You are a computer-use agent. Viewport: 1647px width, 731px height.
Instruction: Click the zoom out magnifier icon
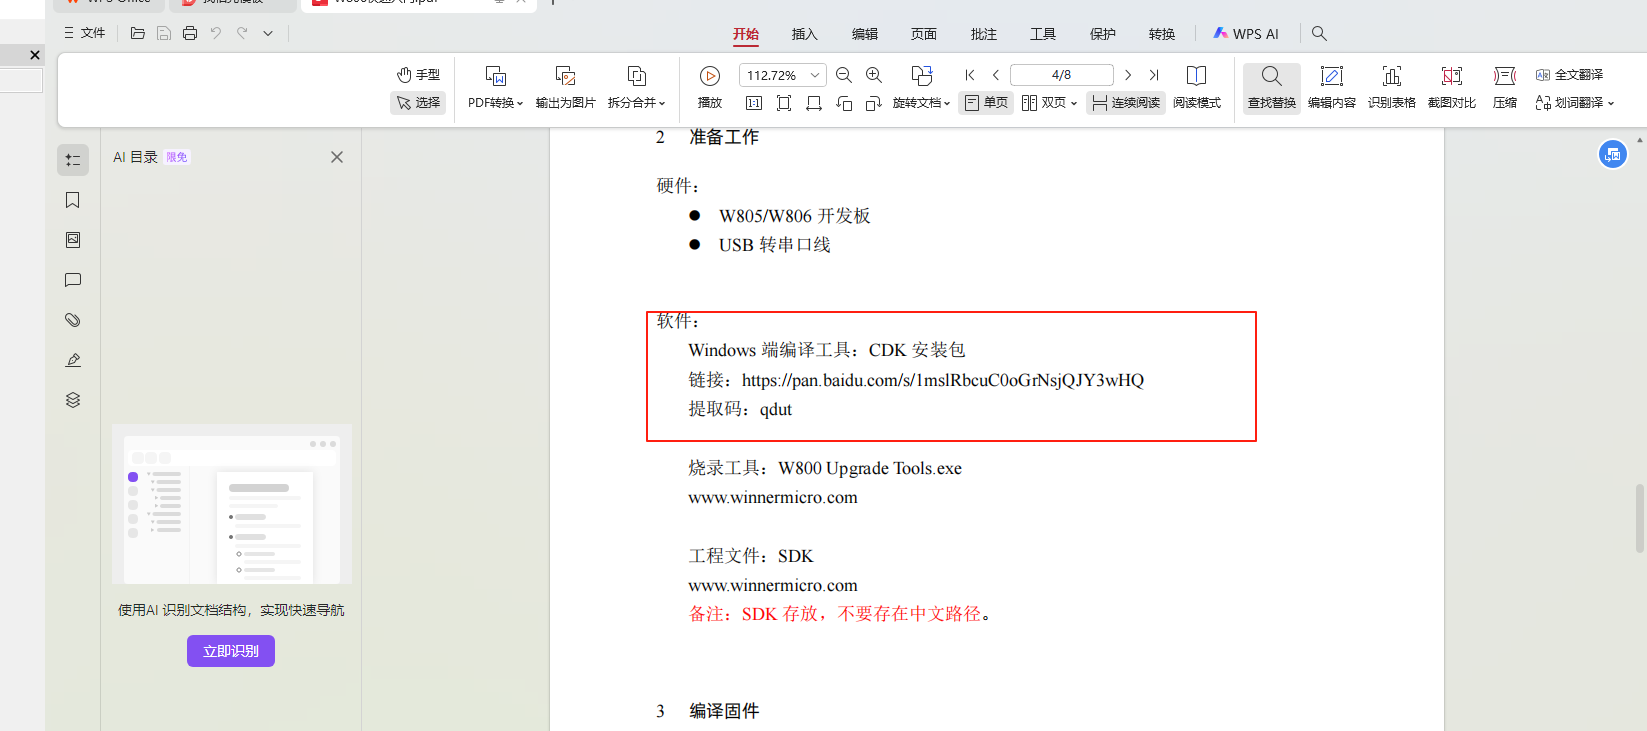tap(844, 75)
